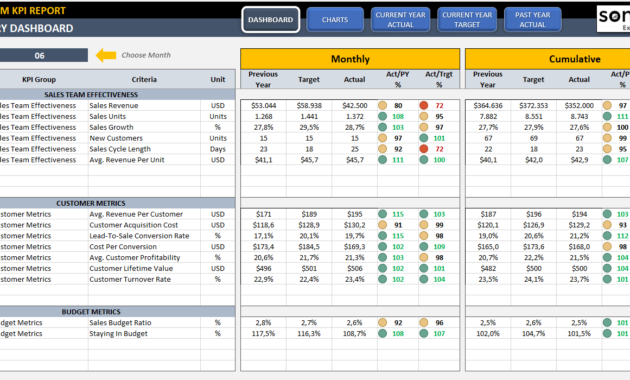The image size is (630, 380).
Task: Click the yellow dot in Sales Units' Monthly Act/Trgt cell
Action: [x=423, y=116]
